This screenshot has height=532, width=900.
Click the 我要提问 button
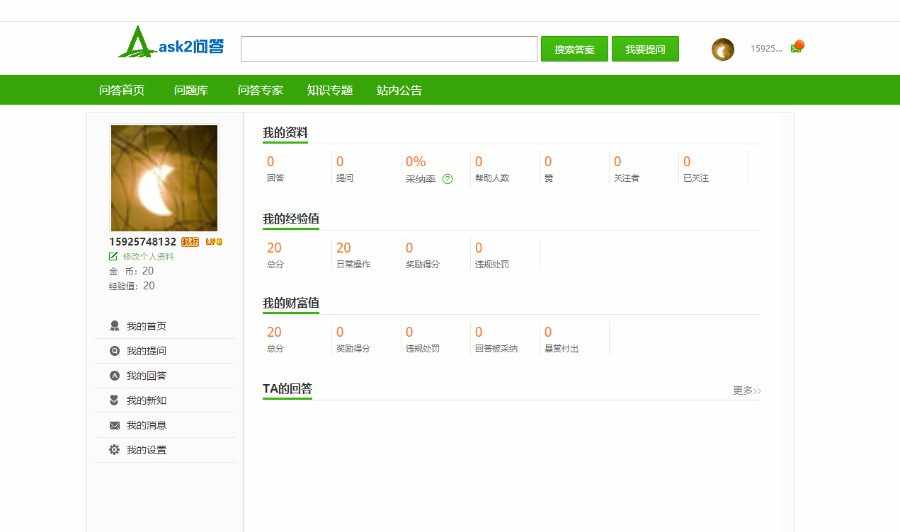[645, 49]
